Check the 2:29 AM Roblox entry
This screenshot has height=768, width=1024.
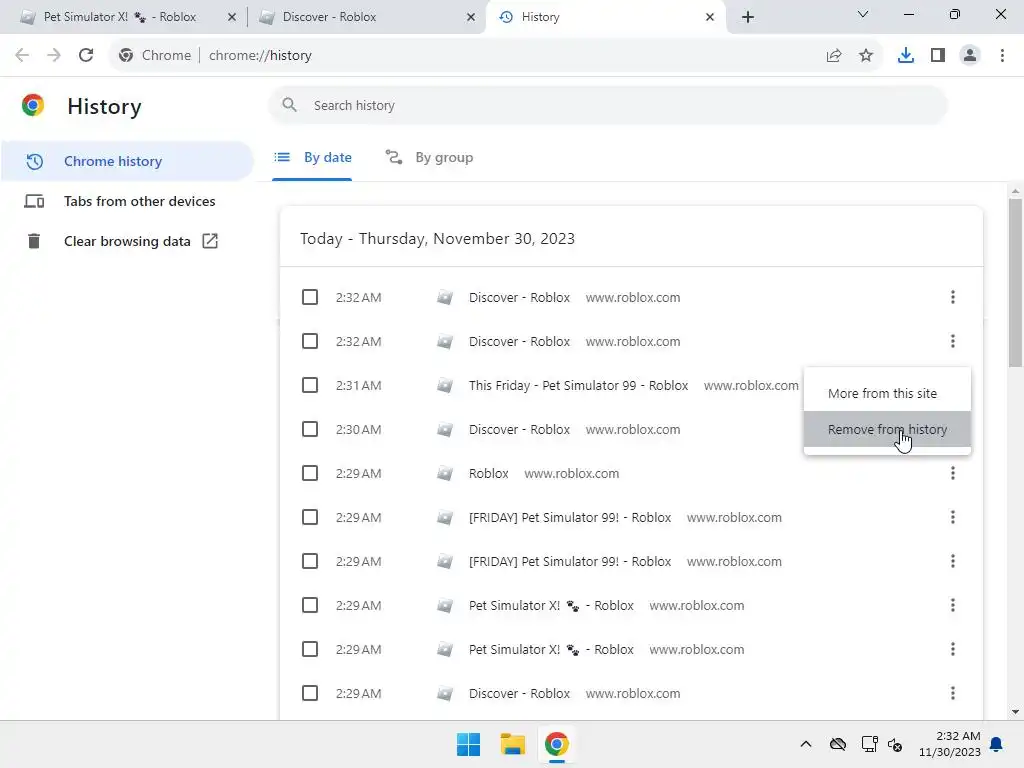pos(310,473)
